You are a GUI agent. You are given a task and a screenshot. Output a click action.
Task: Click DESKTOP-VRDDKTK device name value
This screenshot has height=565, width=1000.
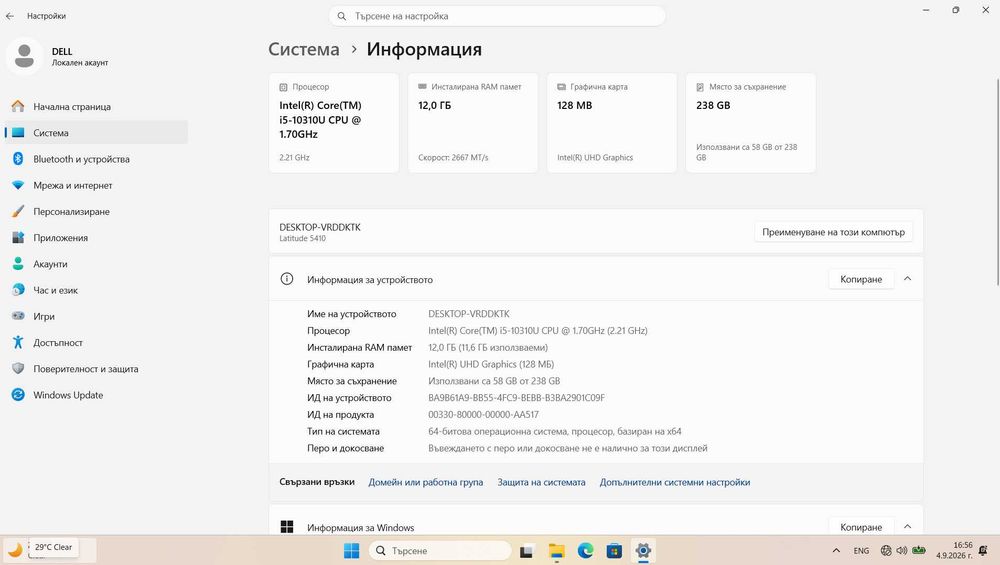469,314
